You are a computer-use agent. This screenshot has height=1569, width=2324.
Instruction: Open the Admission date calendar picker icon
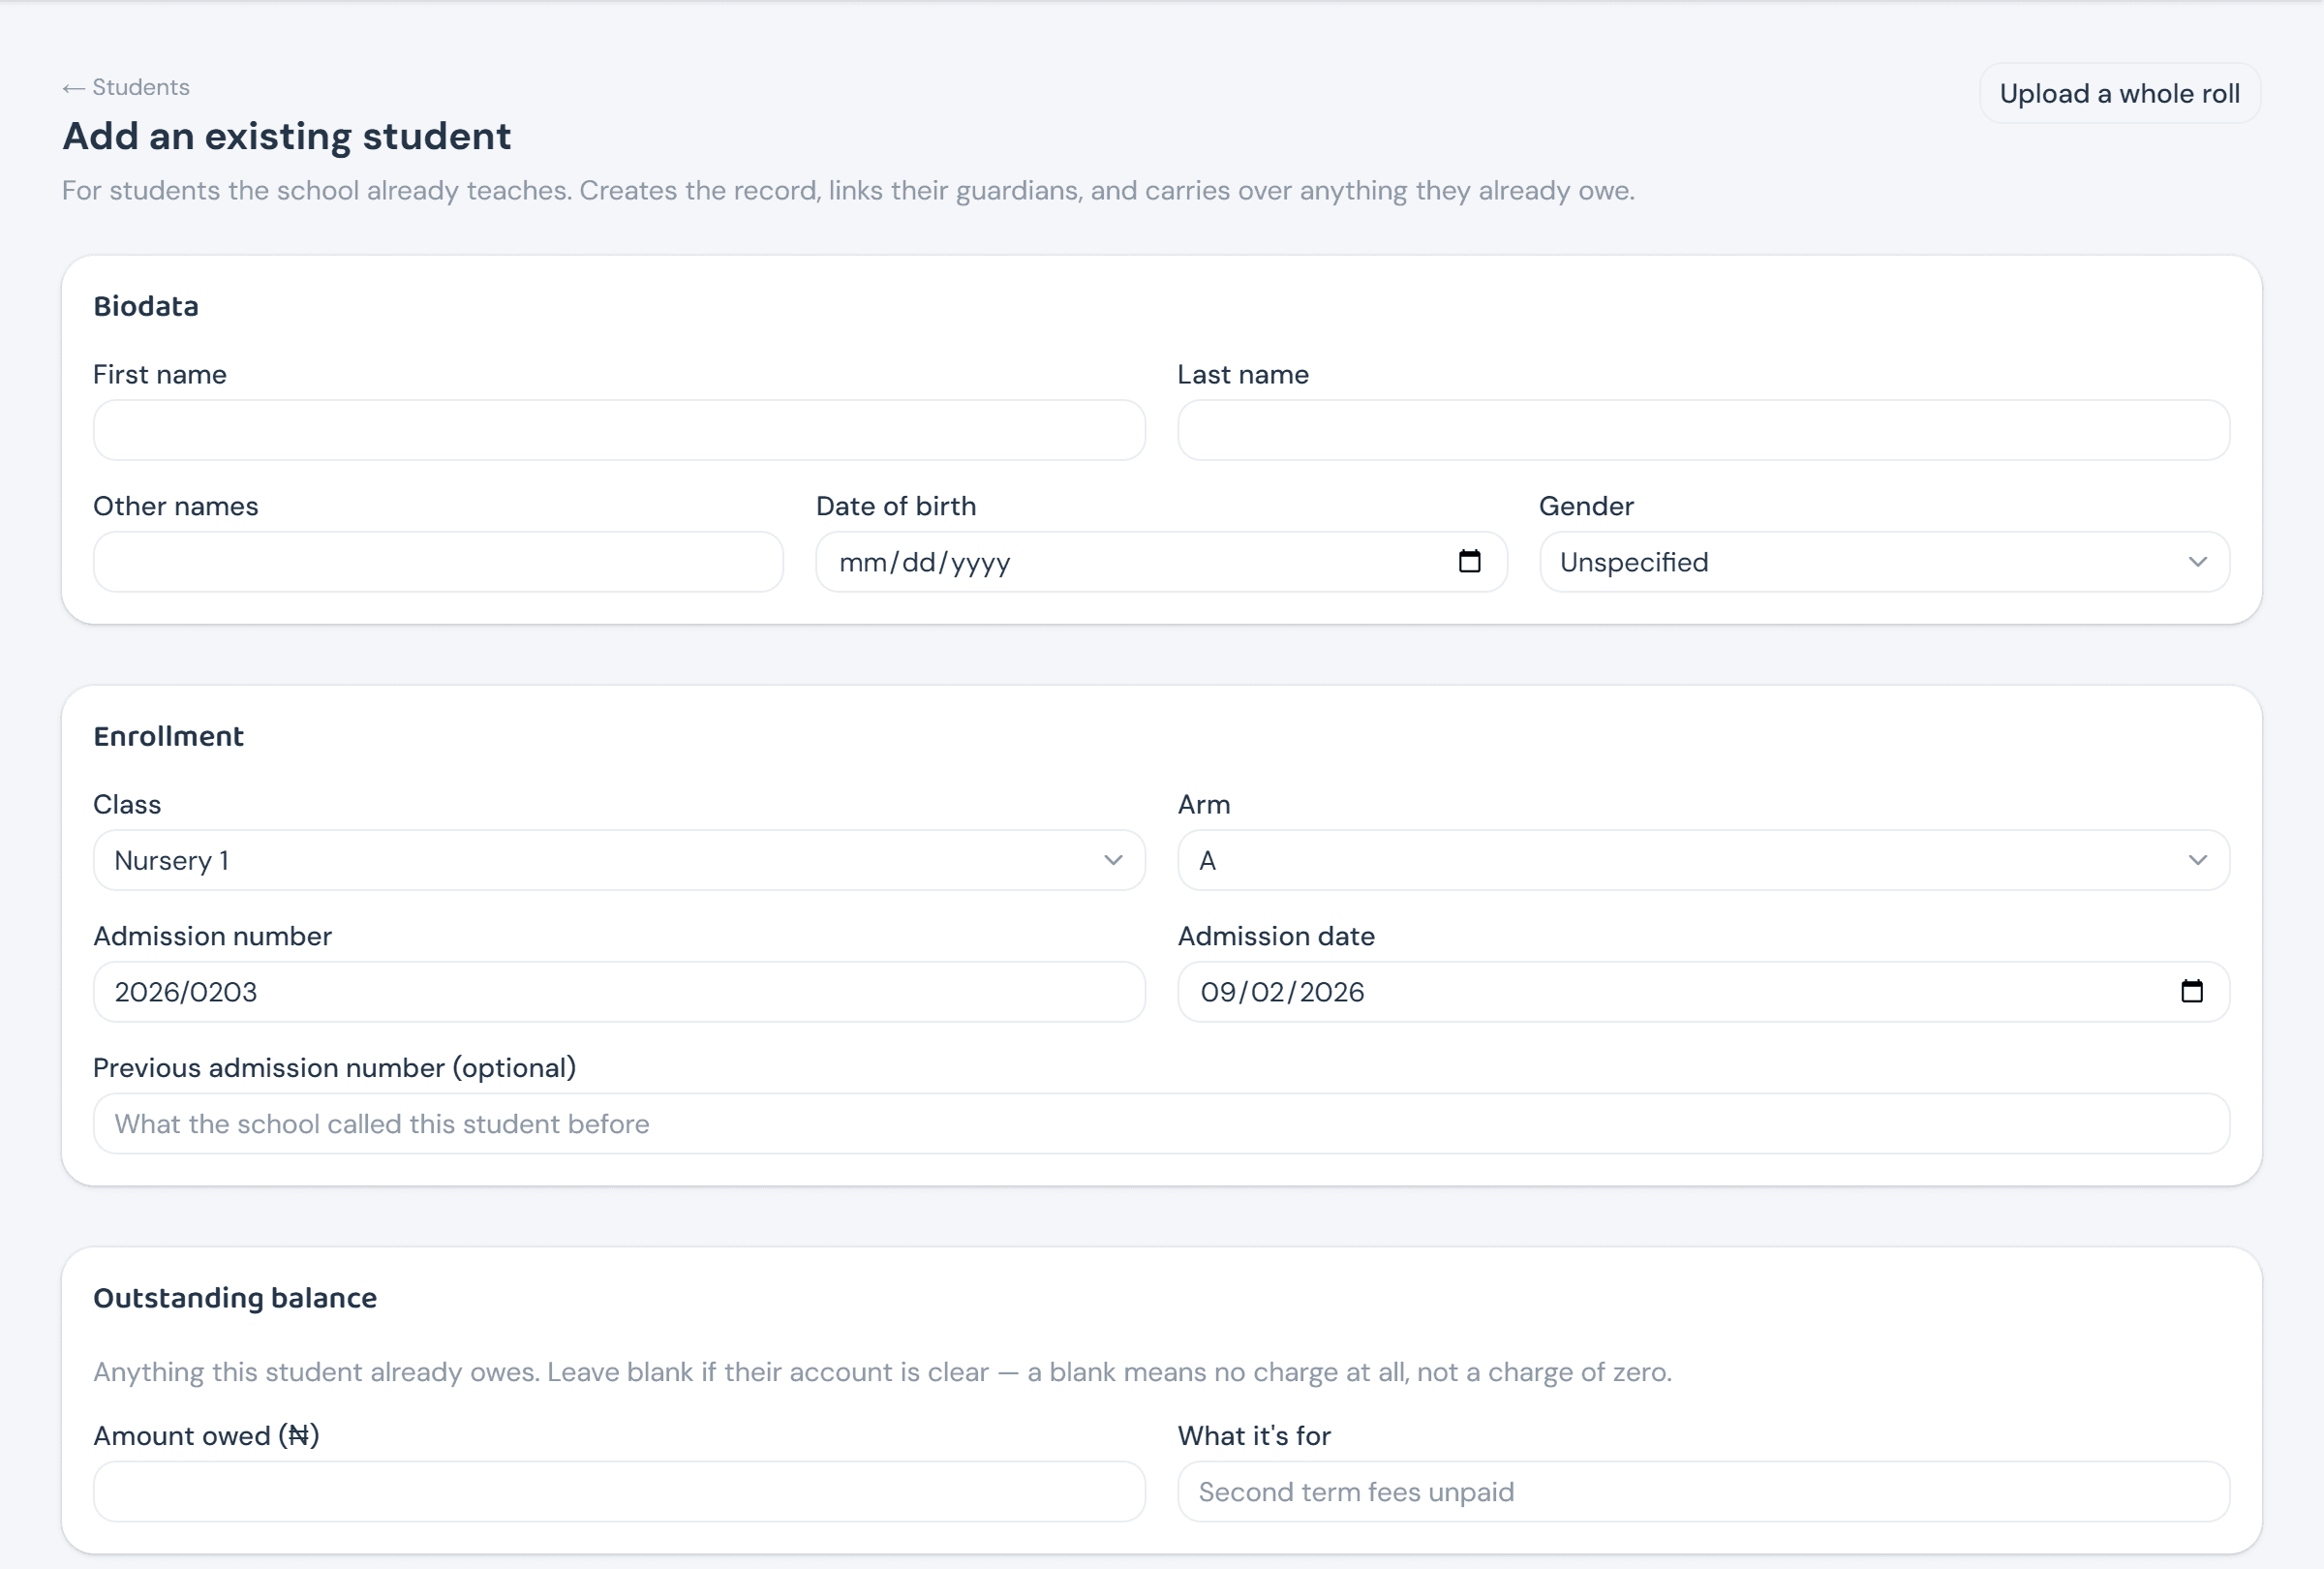(2191, 991)
